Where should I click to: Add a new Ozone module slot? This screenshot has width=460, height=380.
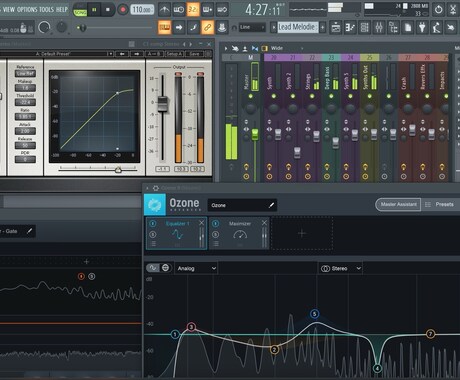[x=302, y=233]
